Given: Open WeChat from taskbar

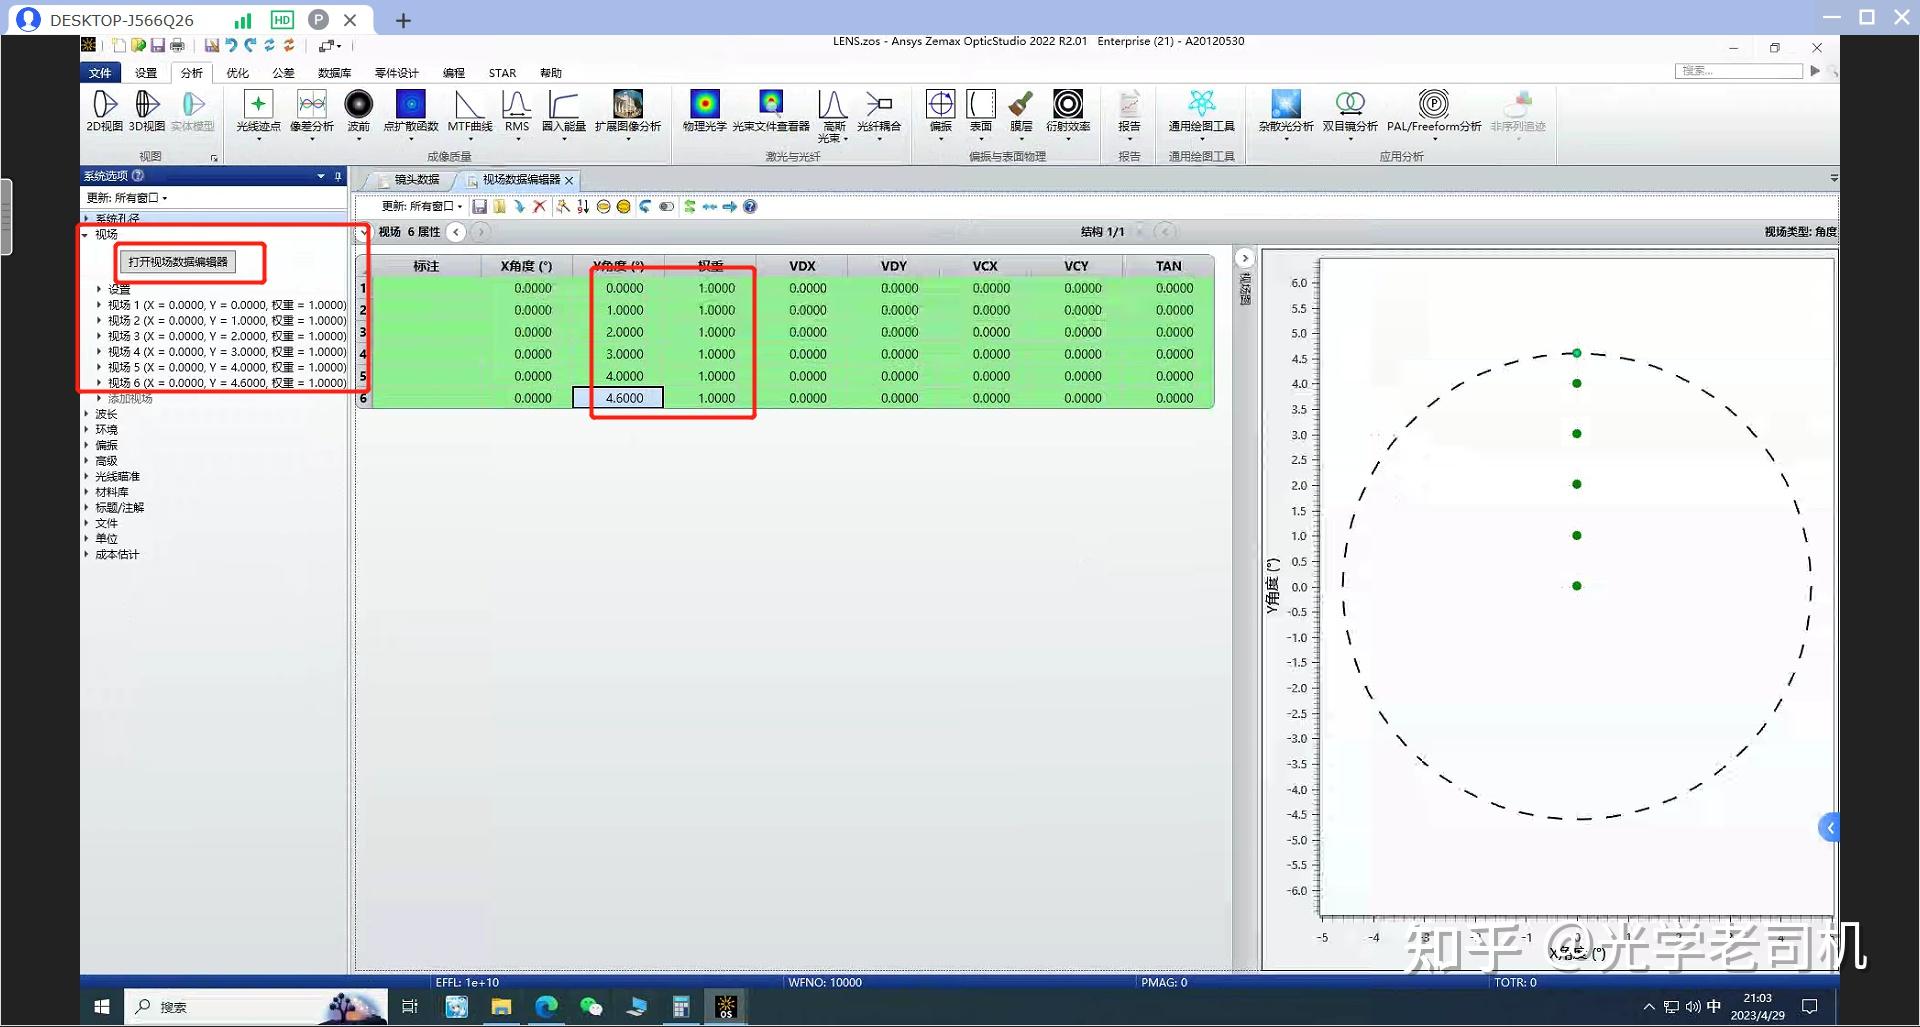Looking at the screenshot, I should pos(591,1006).
